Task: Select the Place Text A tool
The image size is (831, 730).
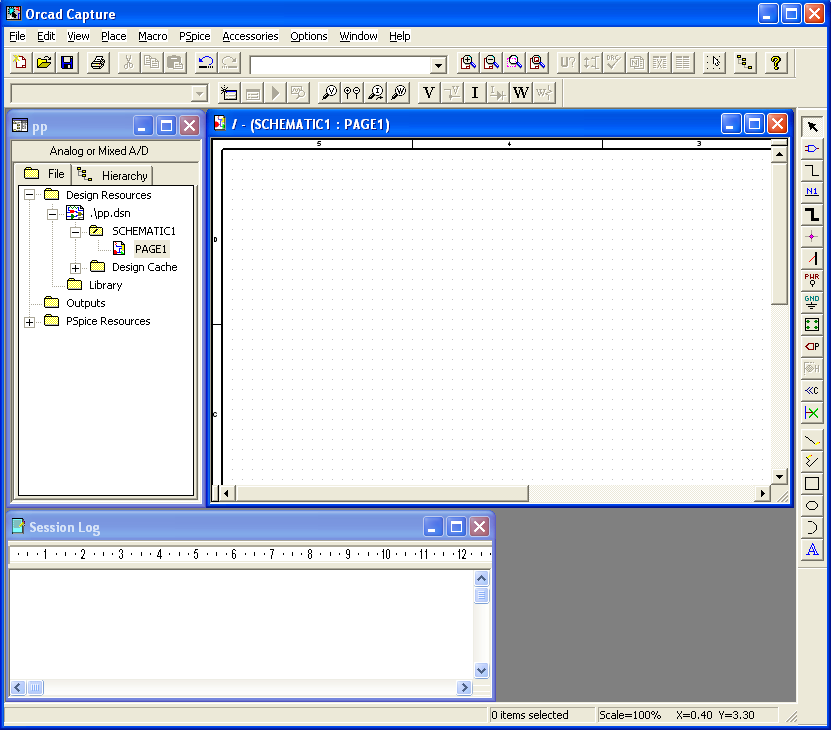Action: (x=812, y=550)
